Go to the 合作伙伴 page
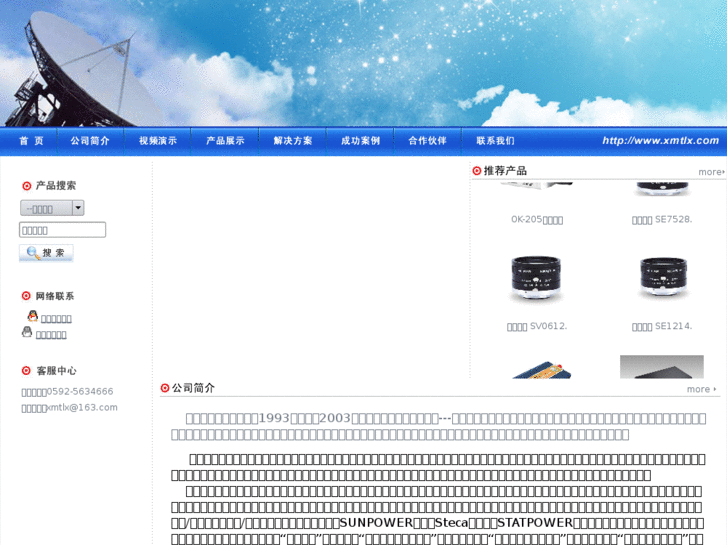This screenshot has width=727, height=545. pos(427,141)
